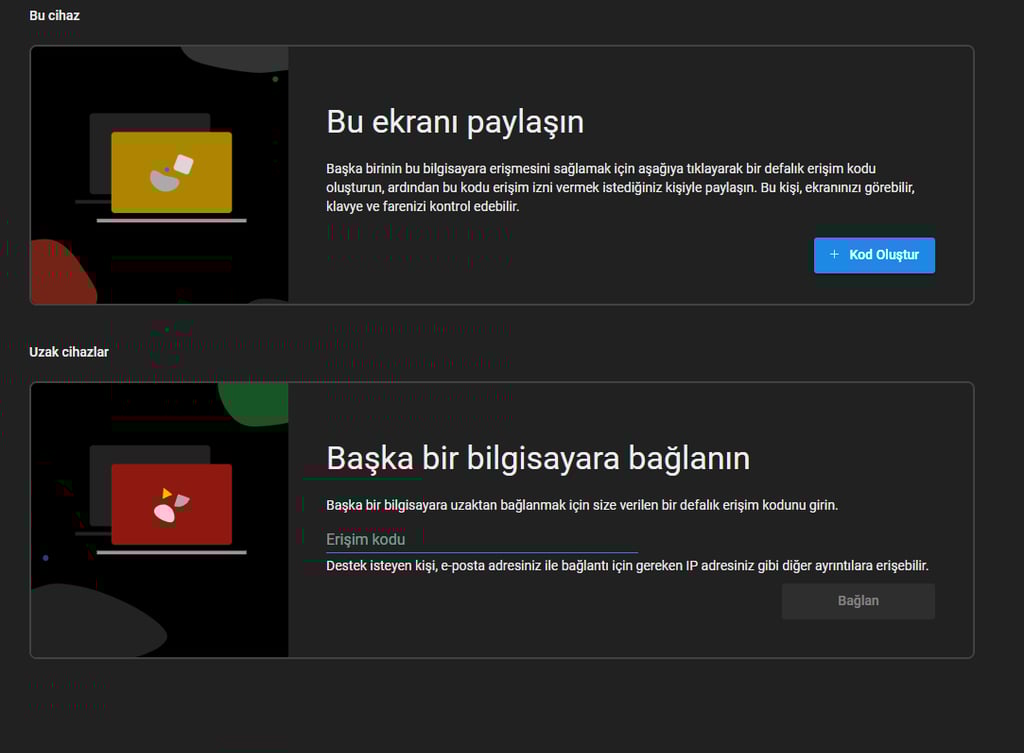Click the 'Başka bir bilgisayara bağlanın' heading
1024x753 pixels.
[x=538, y=458]
